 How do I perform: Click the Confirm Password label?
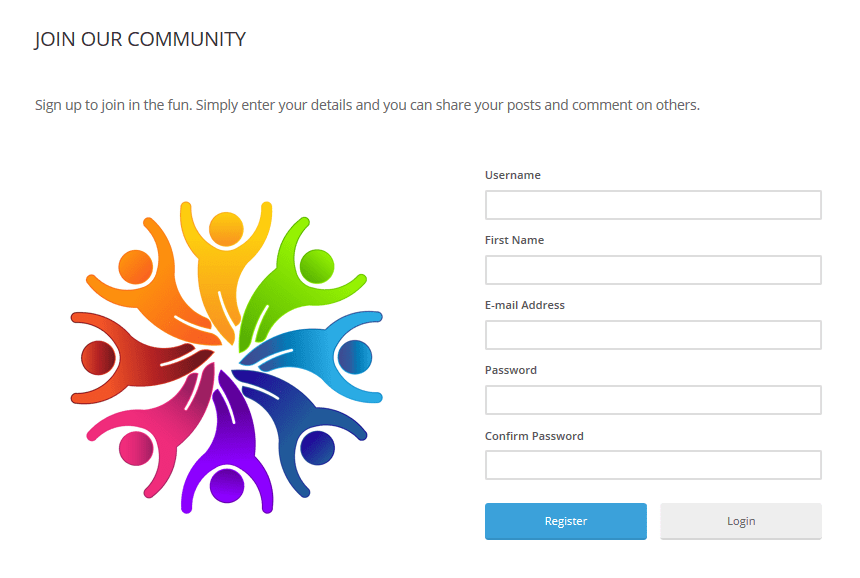point(534,436)
